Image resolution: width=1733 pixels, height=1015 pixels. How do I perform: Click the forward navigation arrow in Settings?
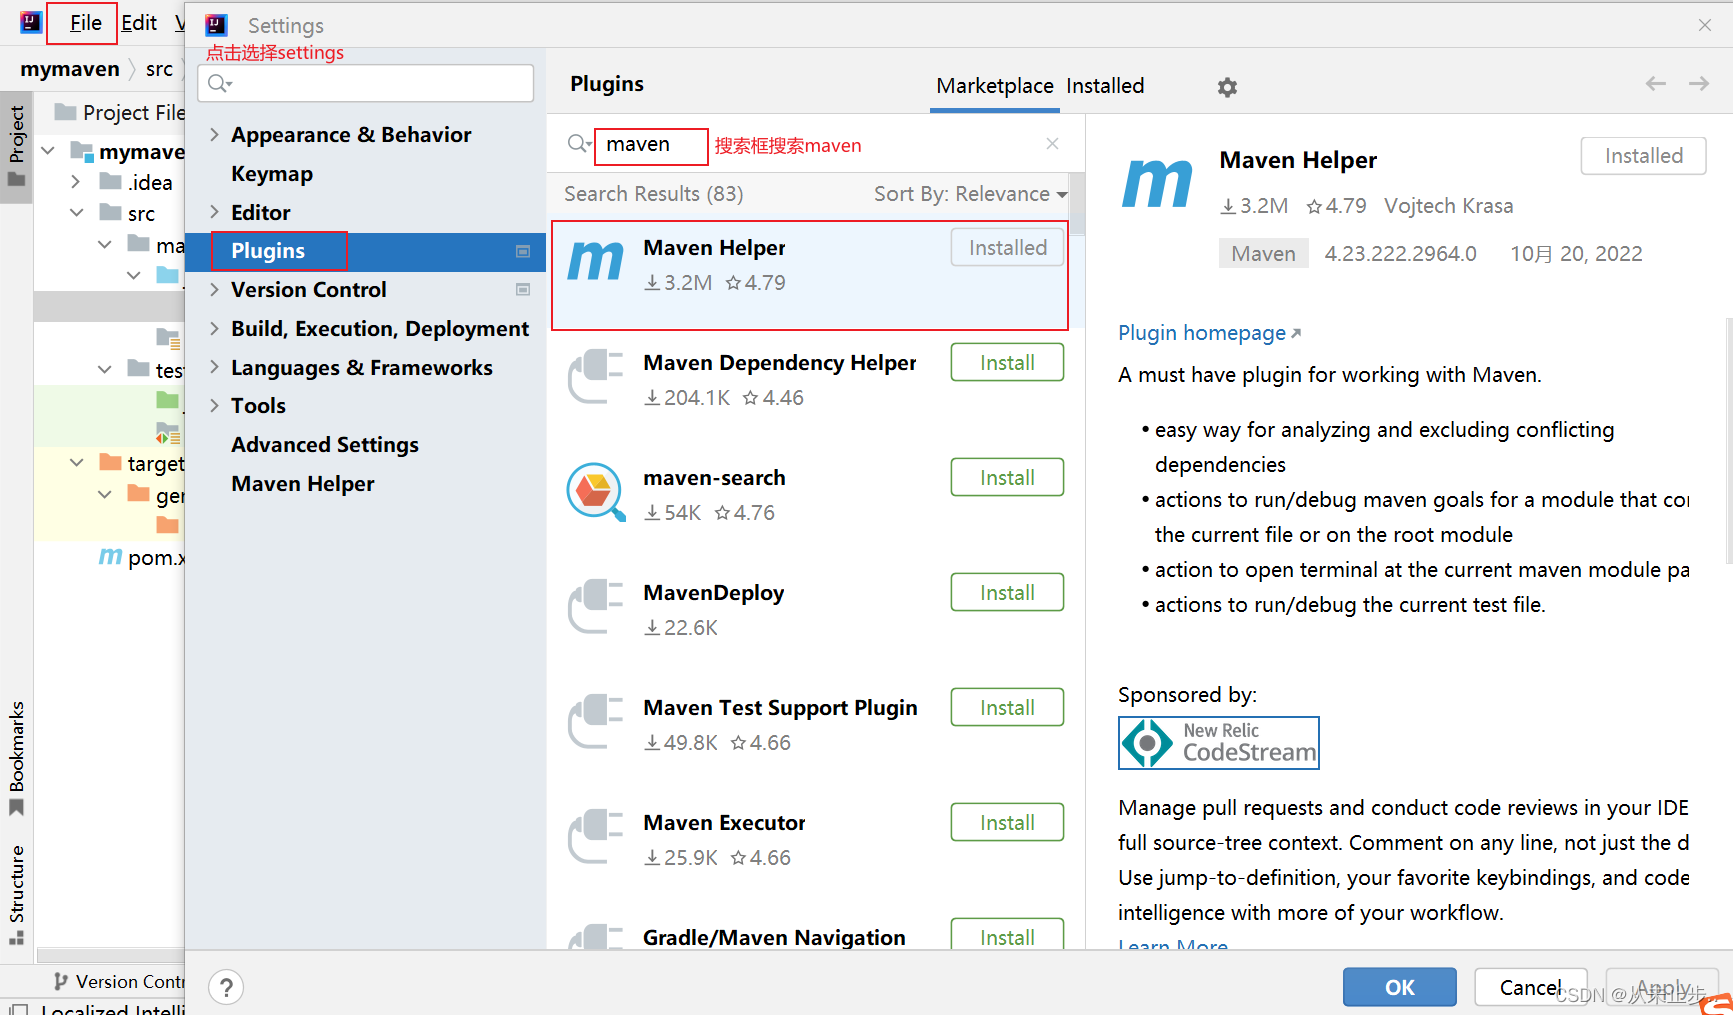[x=1699, y=84]
